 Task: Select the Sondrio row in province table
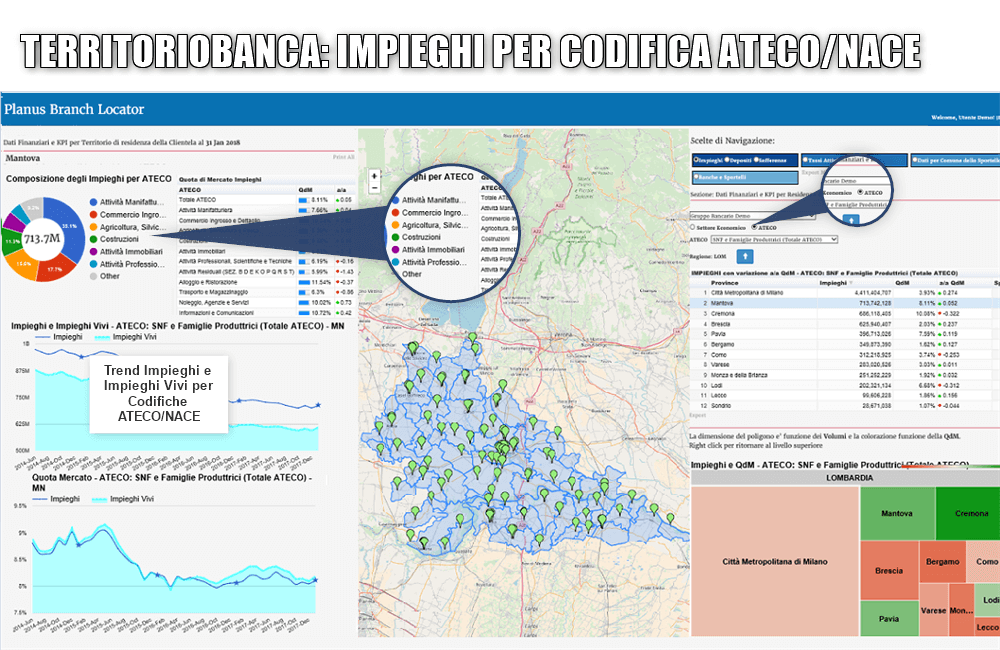[844, 406]
